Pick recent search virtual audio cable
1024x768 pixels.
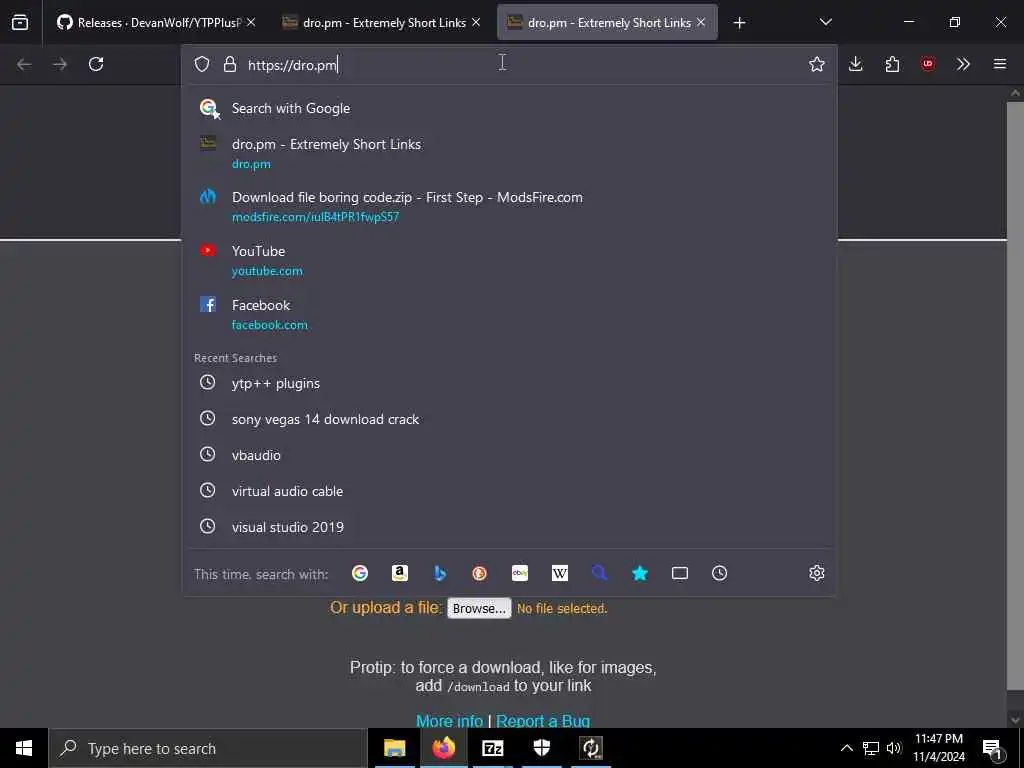pos(509,491)
